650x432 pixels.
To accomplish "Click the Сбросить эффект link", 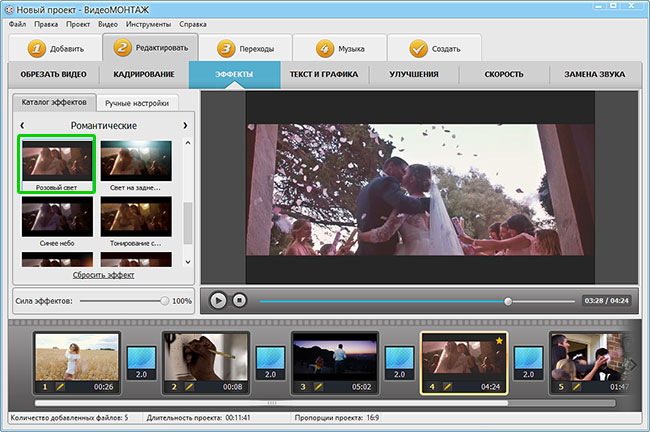I will coord(103,275).
